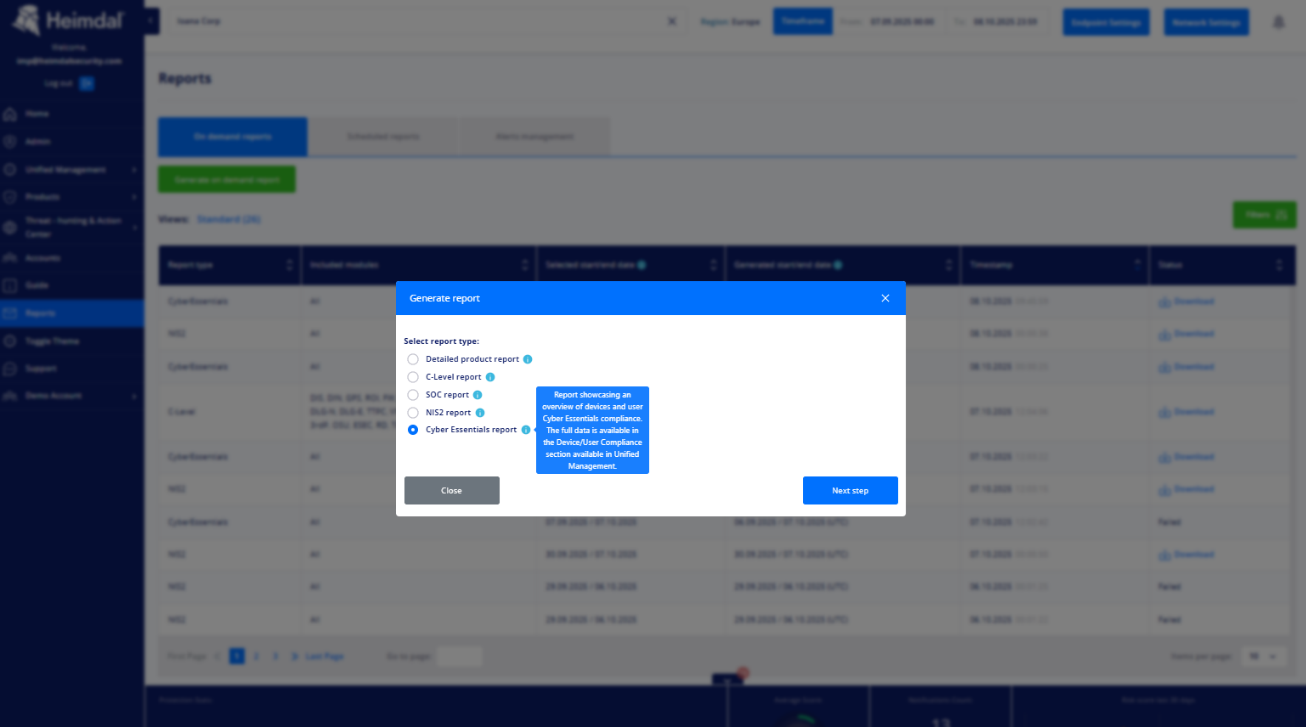Show info for C-Level report
This screenshot has width=1306, height=727.
point(490,377)
